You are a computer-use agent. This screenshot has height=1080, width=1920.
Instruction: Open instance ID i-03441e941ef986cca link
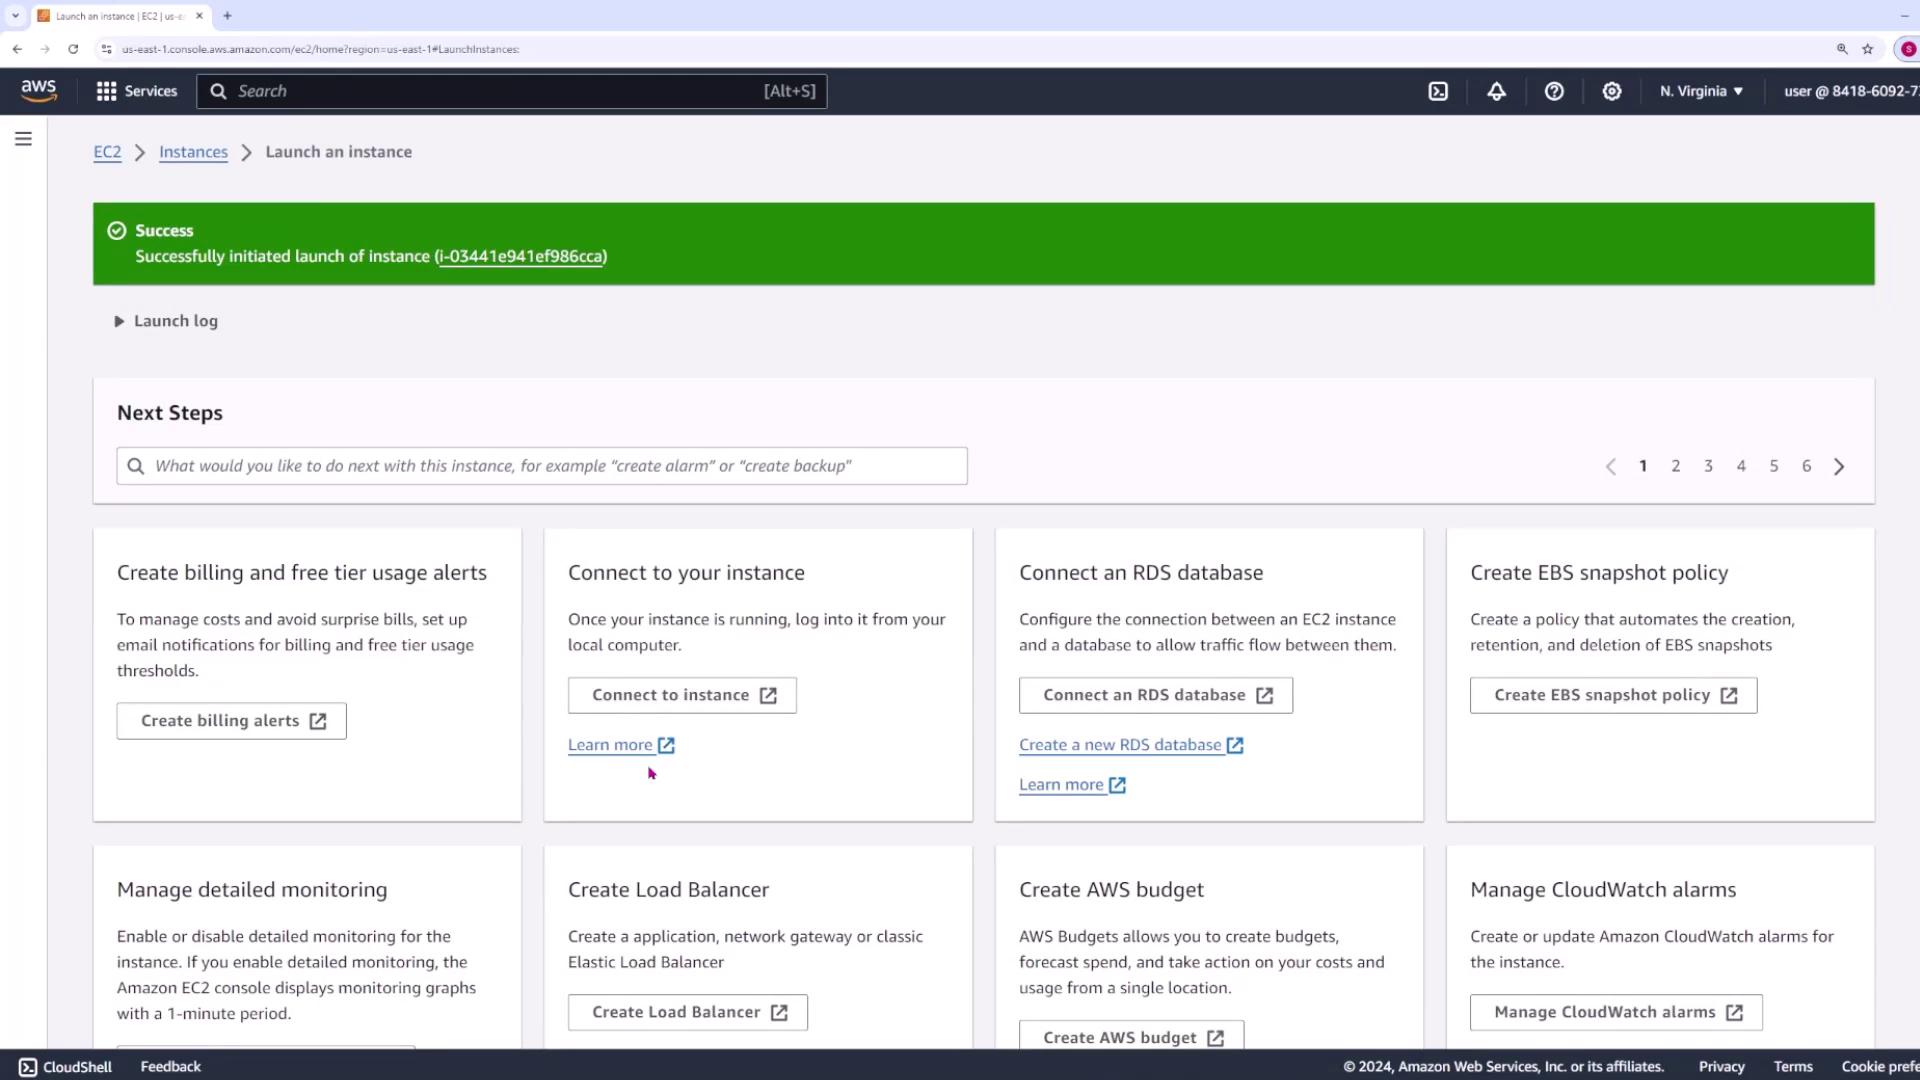click(521, 257)
